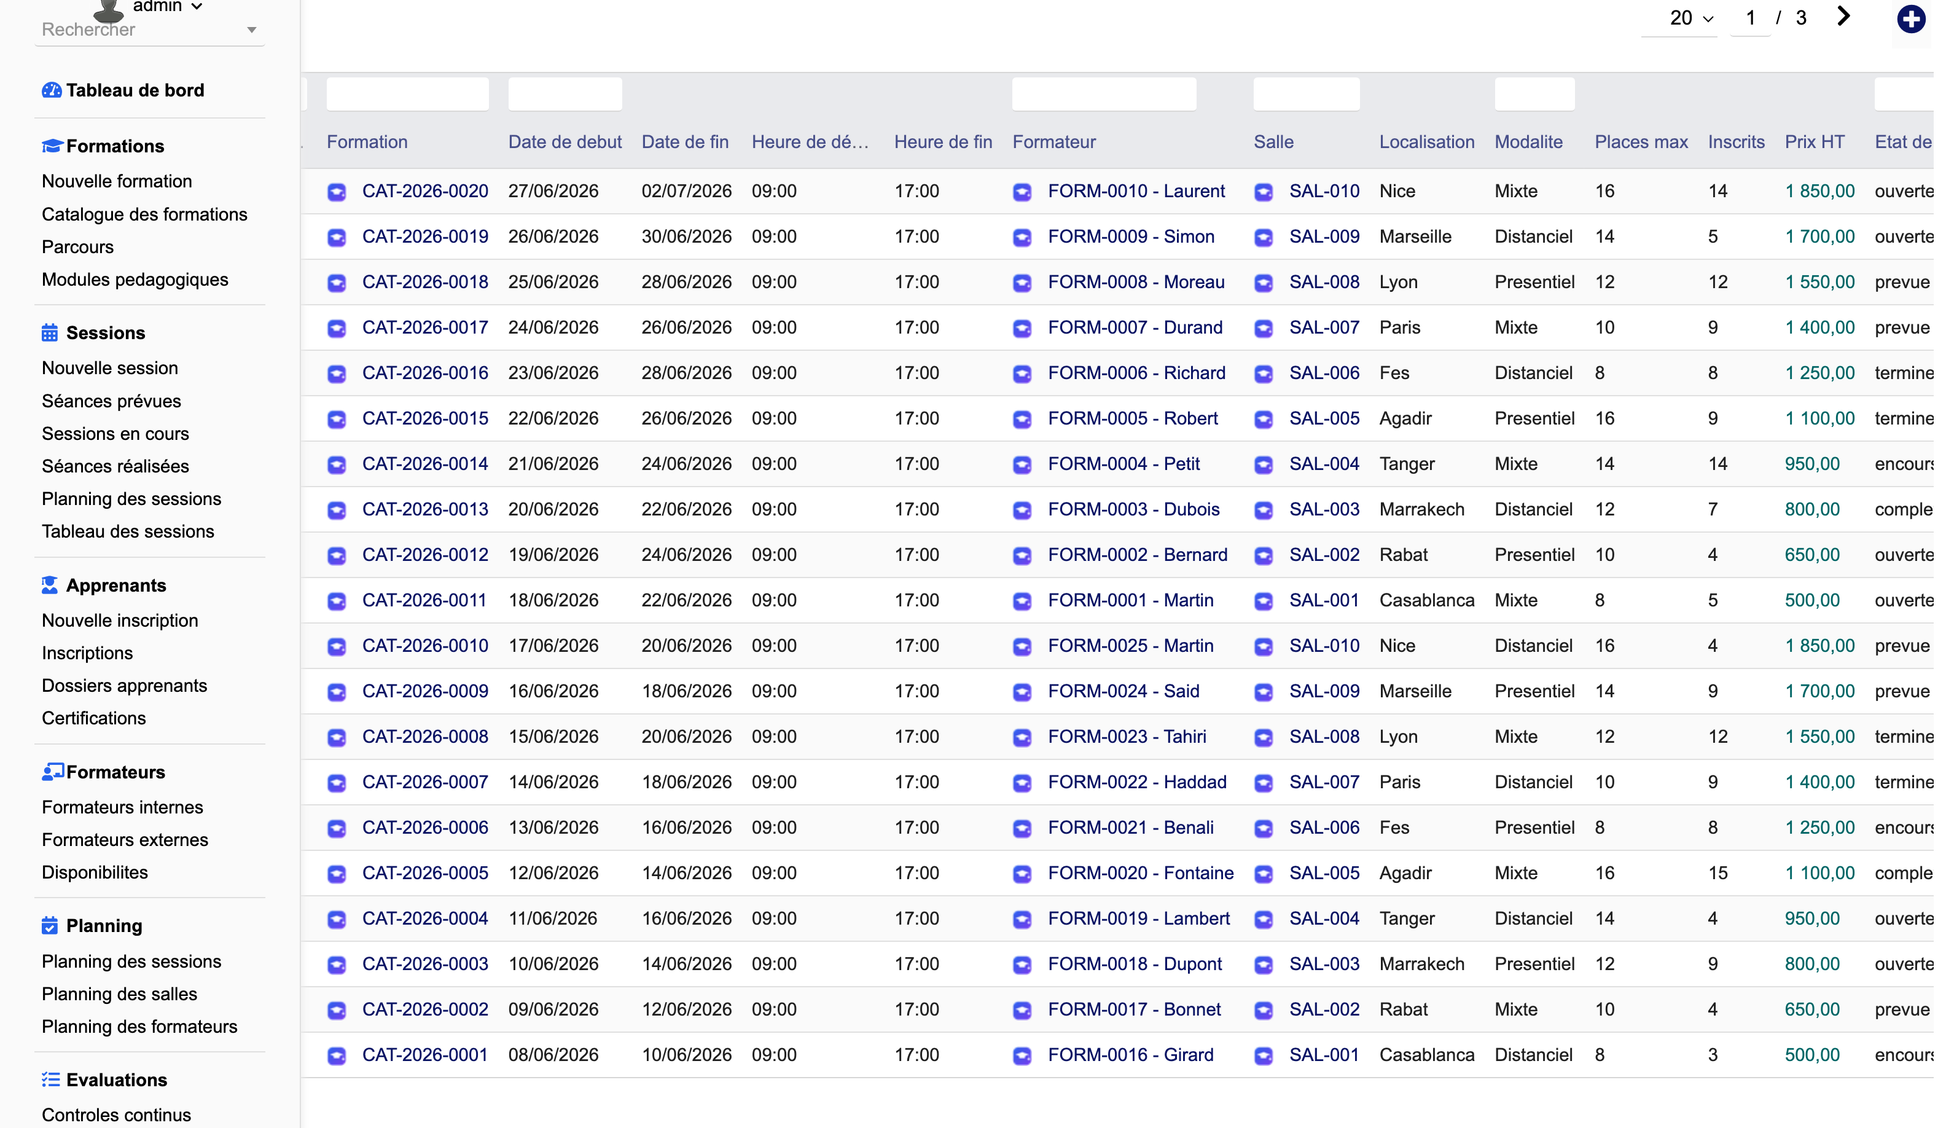Click the Formateur column filter field
The width and height of the screenshot is (1946, 1128).
click(x=1104, y=94)
